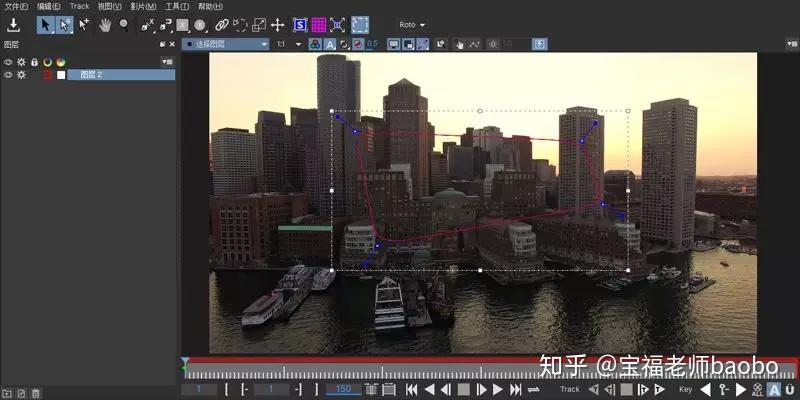
Task: Toggle the overlapping-squares mattes view icon
Action: click(408, 44)
